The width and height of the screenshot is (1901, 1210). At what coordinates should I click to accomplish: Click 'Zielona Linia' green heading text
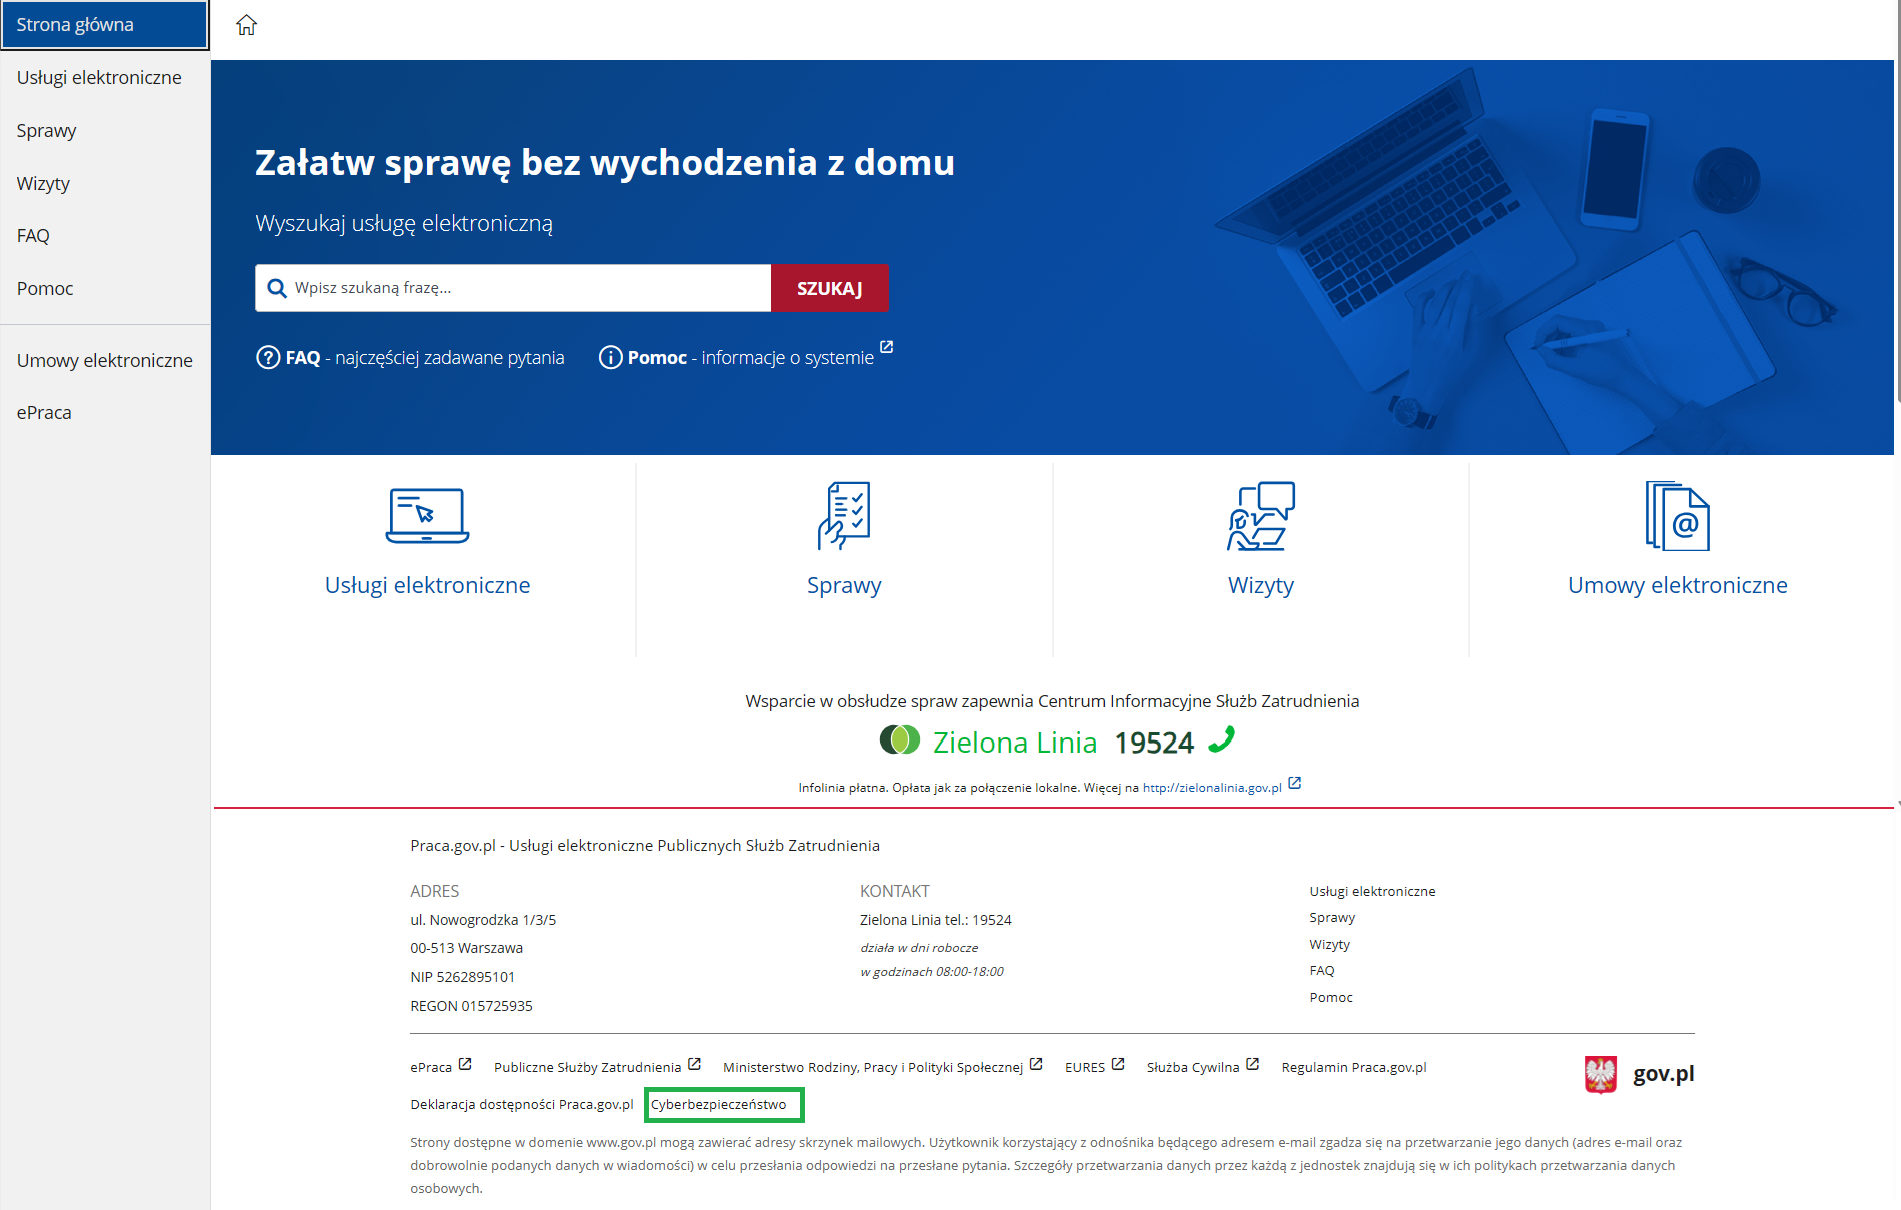pos(1015,742)
